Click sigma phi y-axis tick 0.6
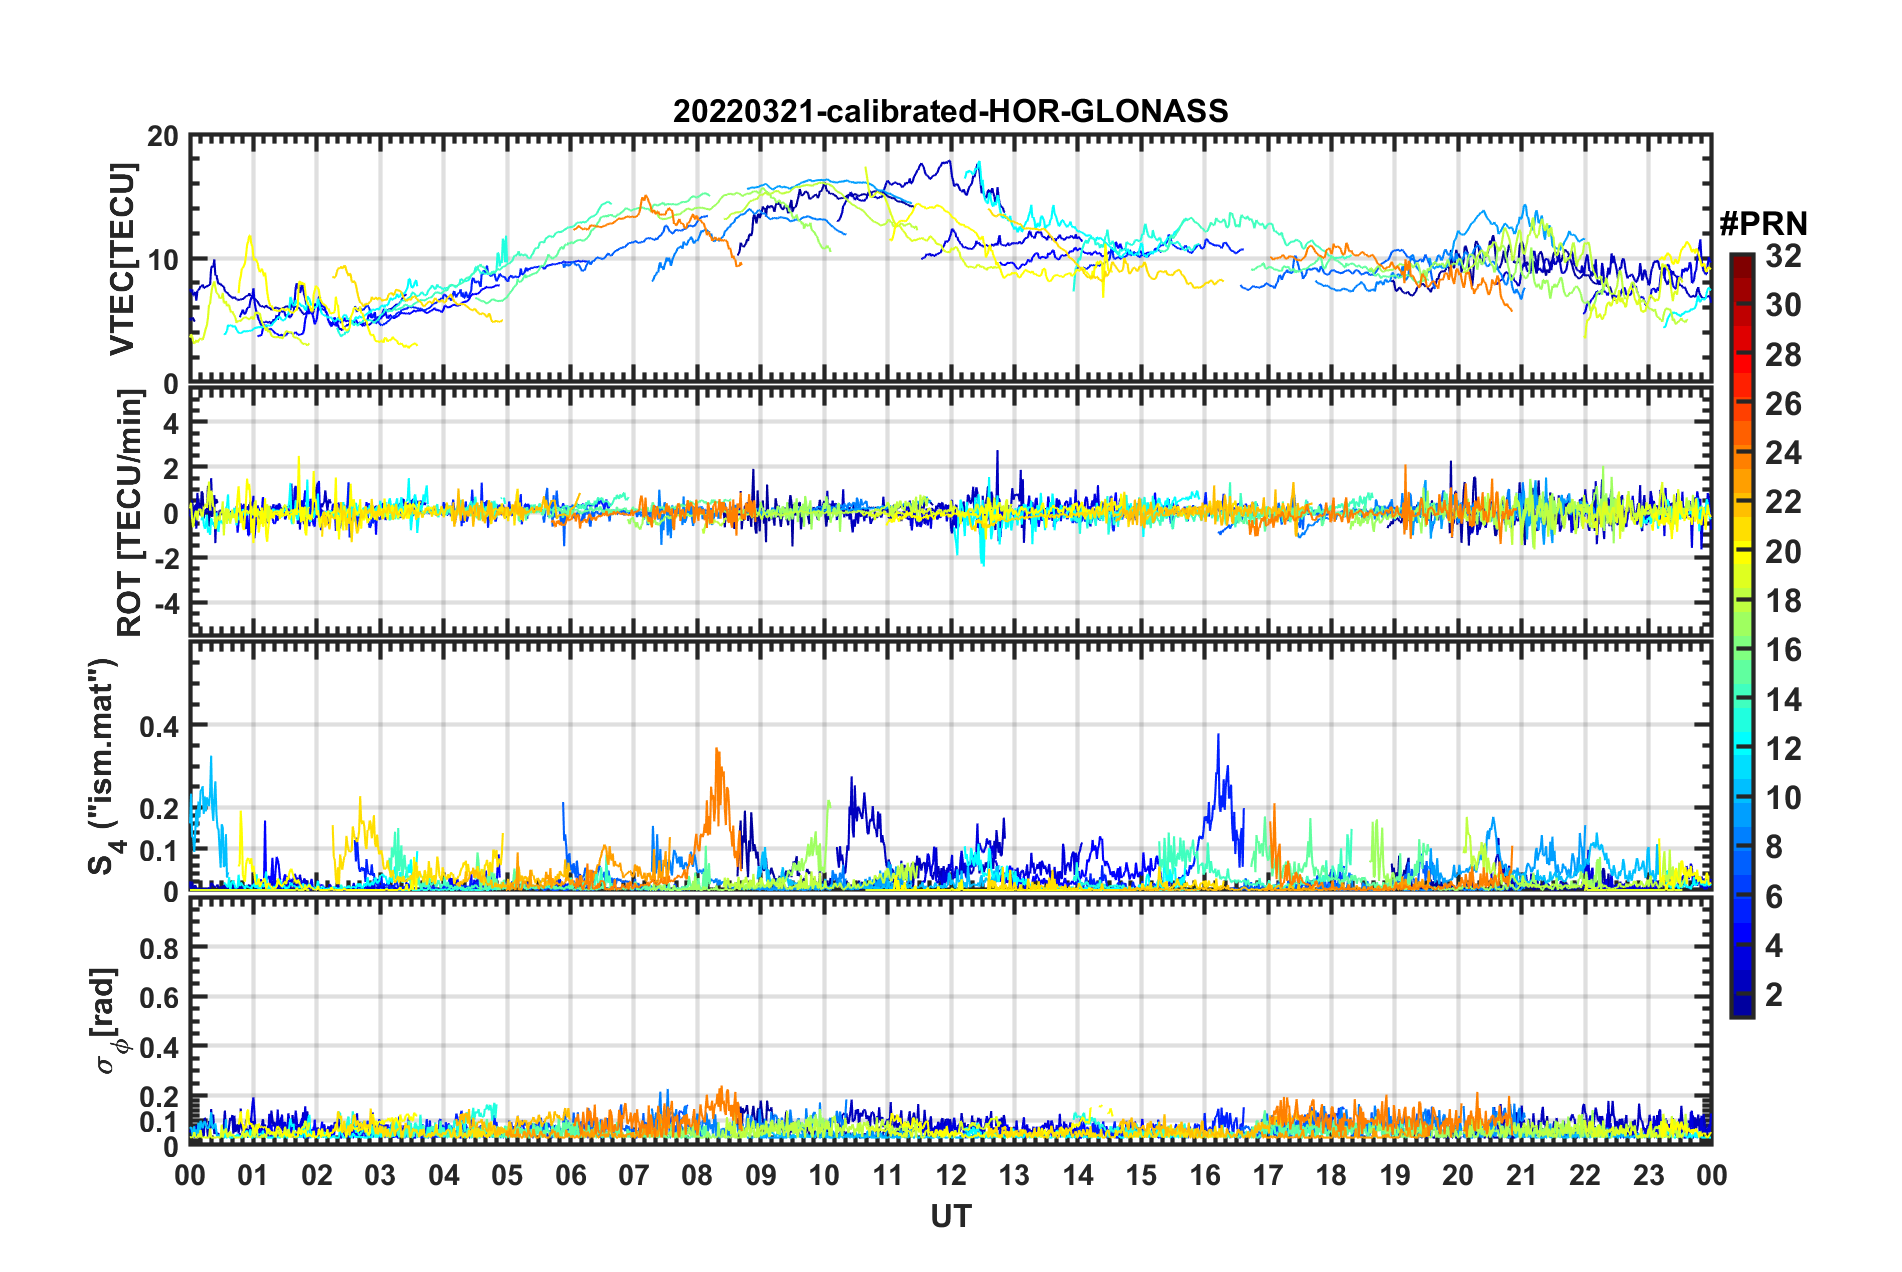This screenshot has width=1902, height=1272. (159, 997)
